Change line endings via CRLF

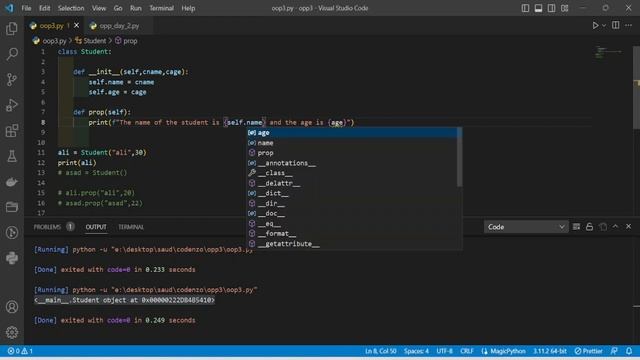click(x=467, y=351)
